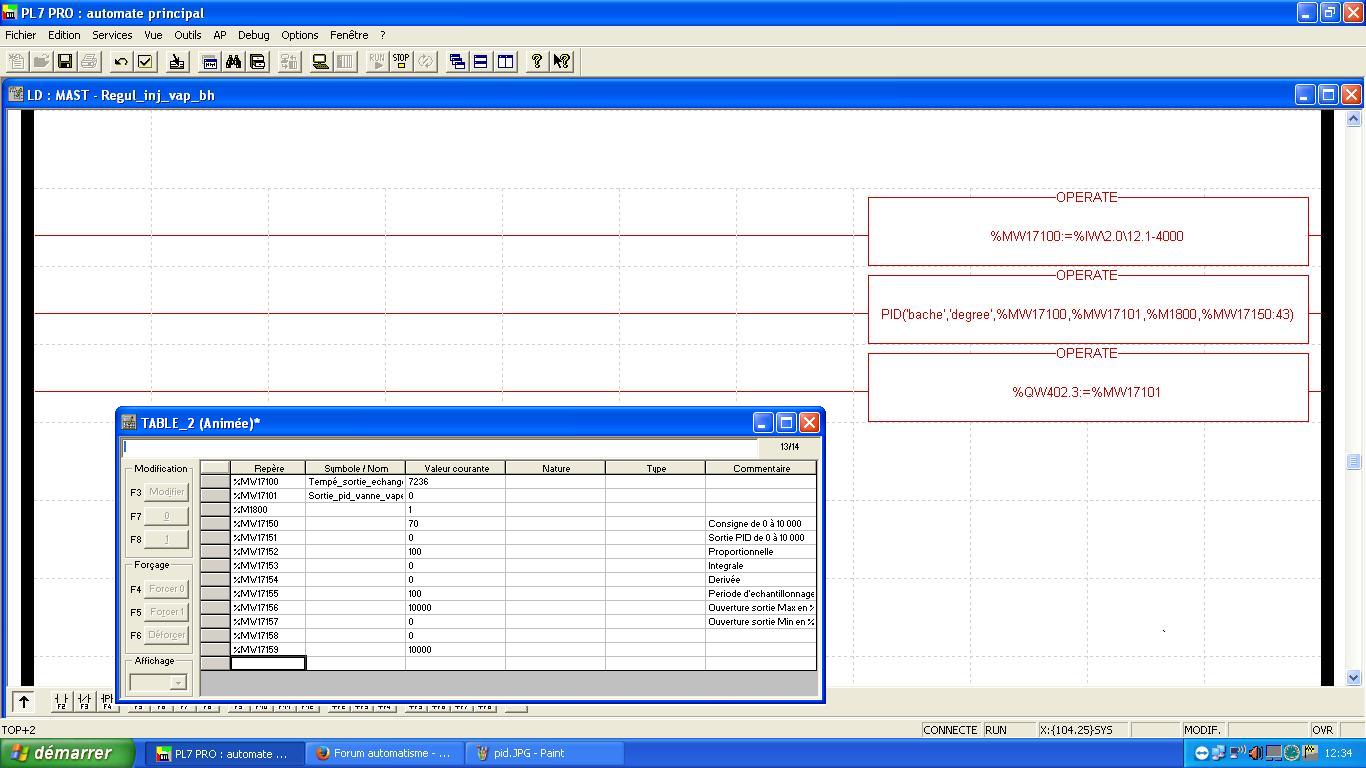Select the row header of %MW17150
The height and width of the screenshot is (768, 1366).
(215, 524)
